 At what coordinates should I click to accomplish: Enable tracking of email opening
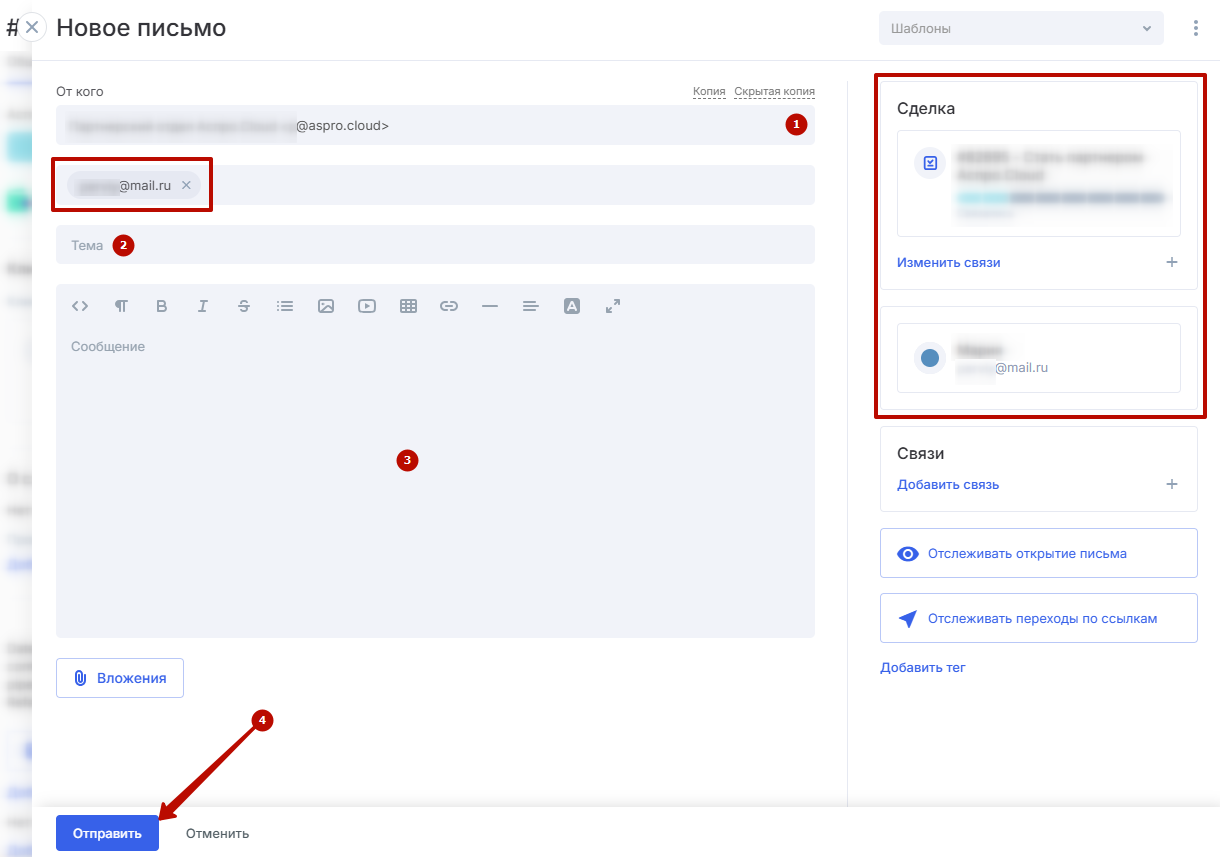coord(1038,553)
